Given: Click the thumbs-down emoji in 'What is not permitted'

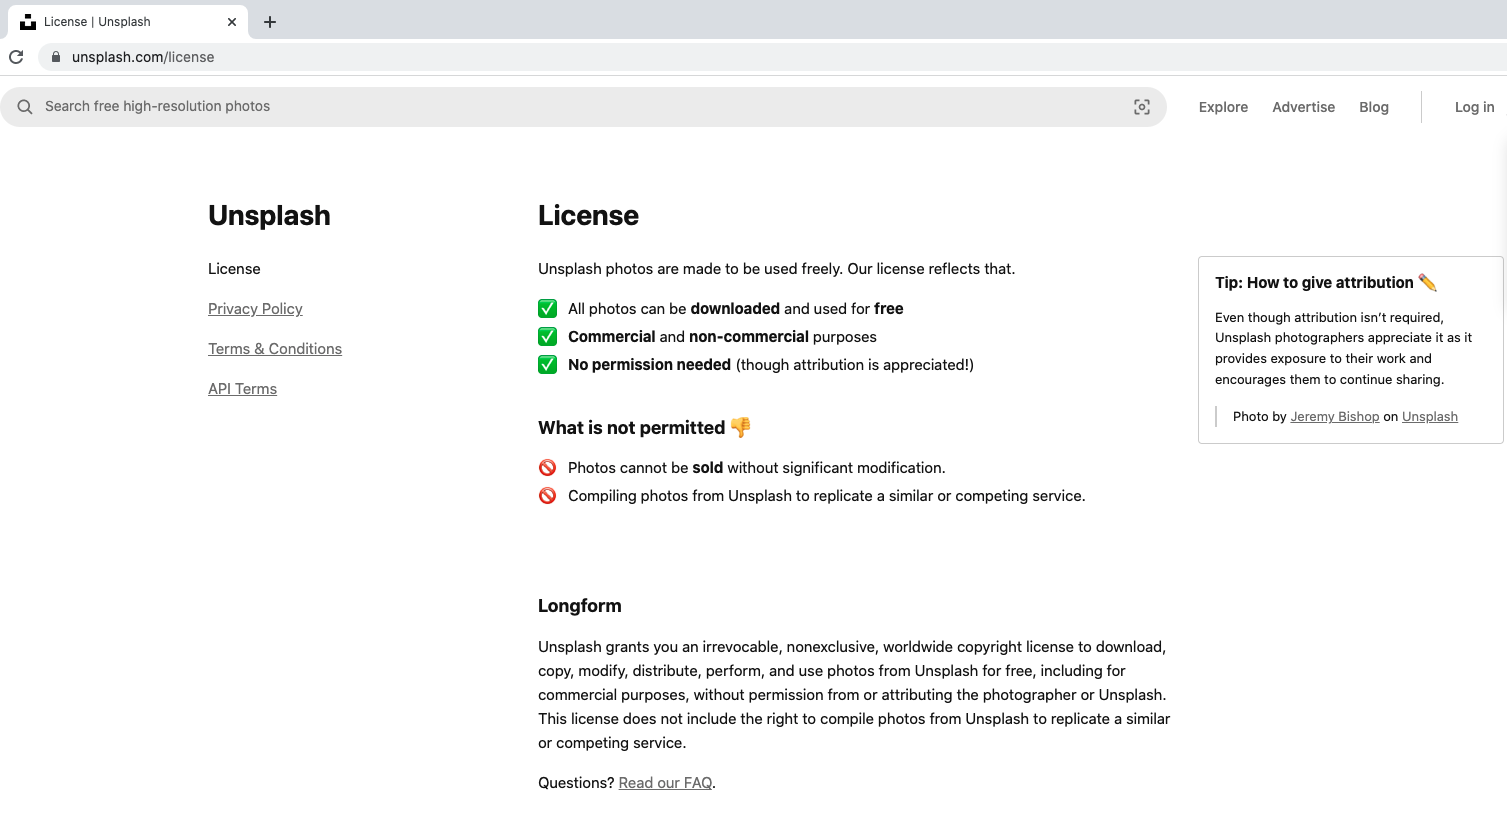Looking at the screenshot, I should (x=739, y=427).
